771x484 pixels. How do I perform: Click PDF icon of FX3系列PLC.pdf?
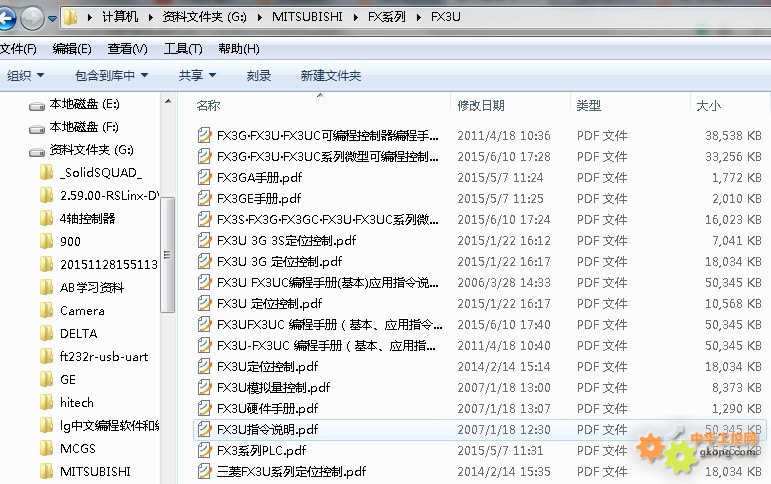point(204,450)
